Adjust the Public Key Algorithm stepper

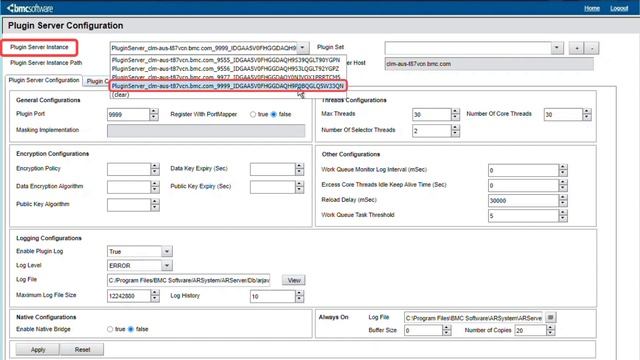click(x=155, y=205)
